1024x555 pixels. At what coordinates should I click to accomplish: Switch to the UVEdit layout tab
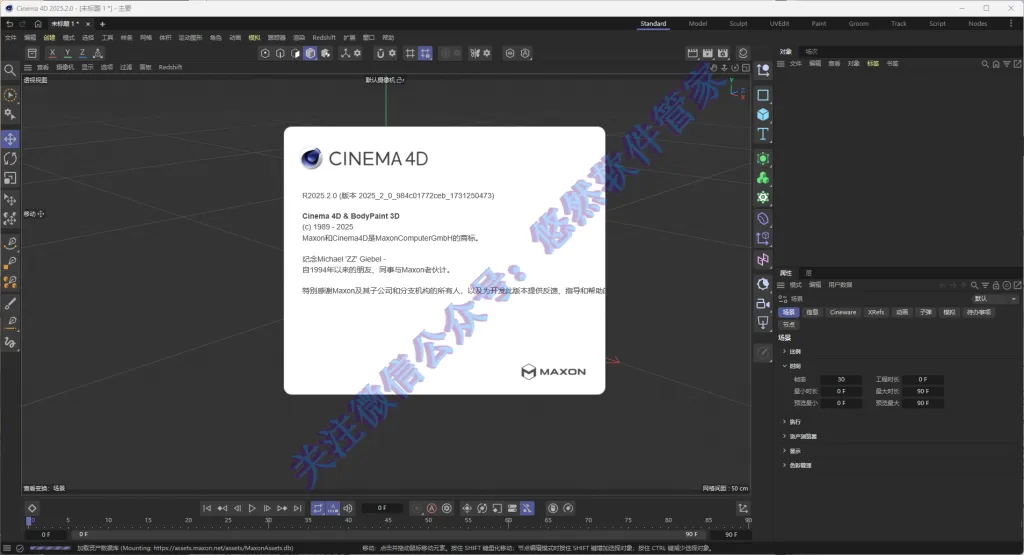(x=779, y=24)
